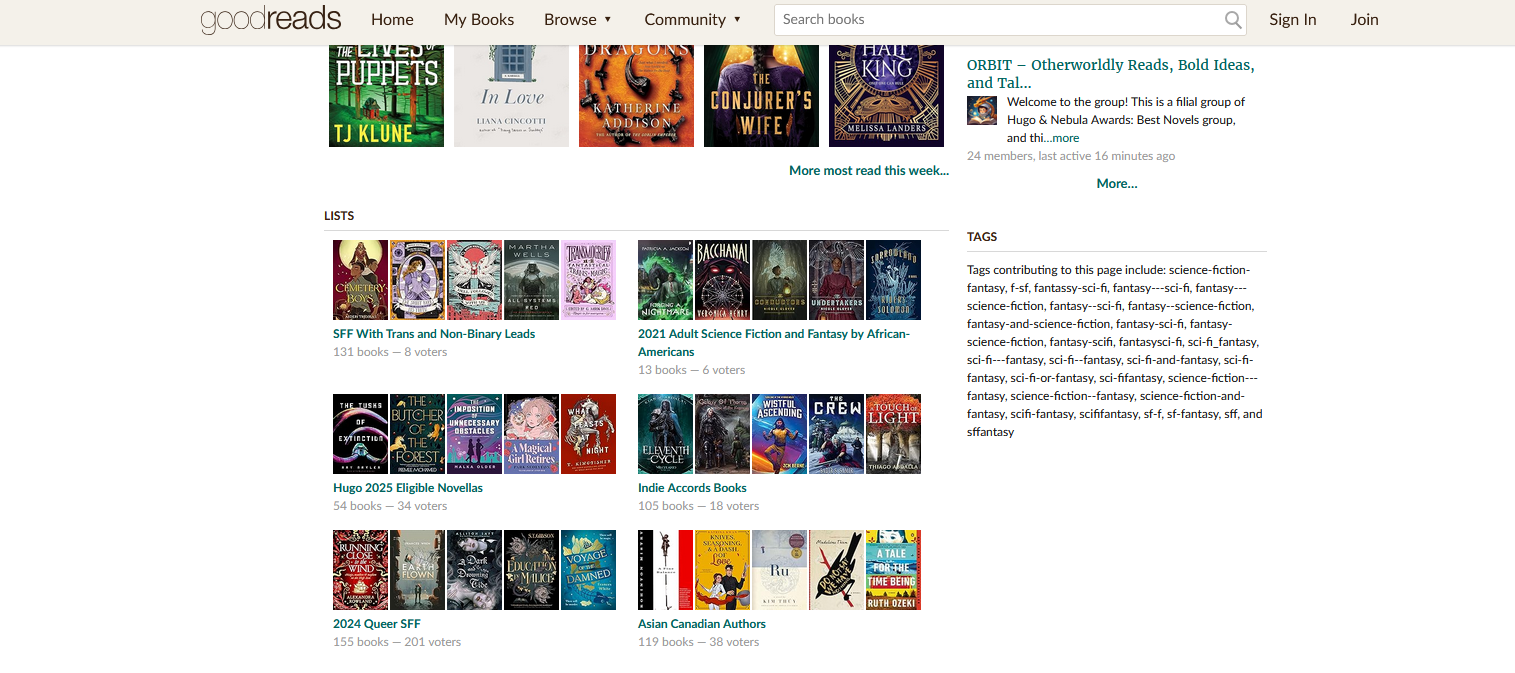Click the magnifying glass search icon
The width and height of the screenshot is (1515, 673).
click(1233, 19)
